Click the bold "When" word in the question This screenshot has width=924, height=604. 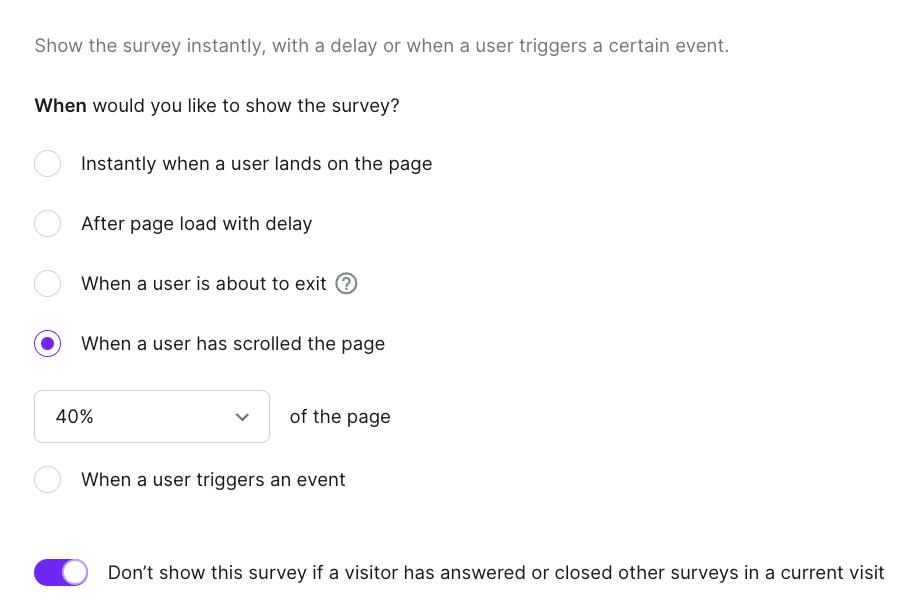coord(60,106)
